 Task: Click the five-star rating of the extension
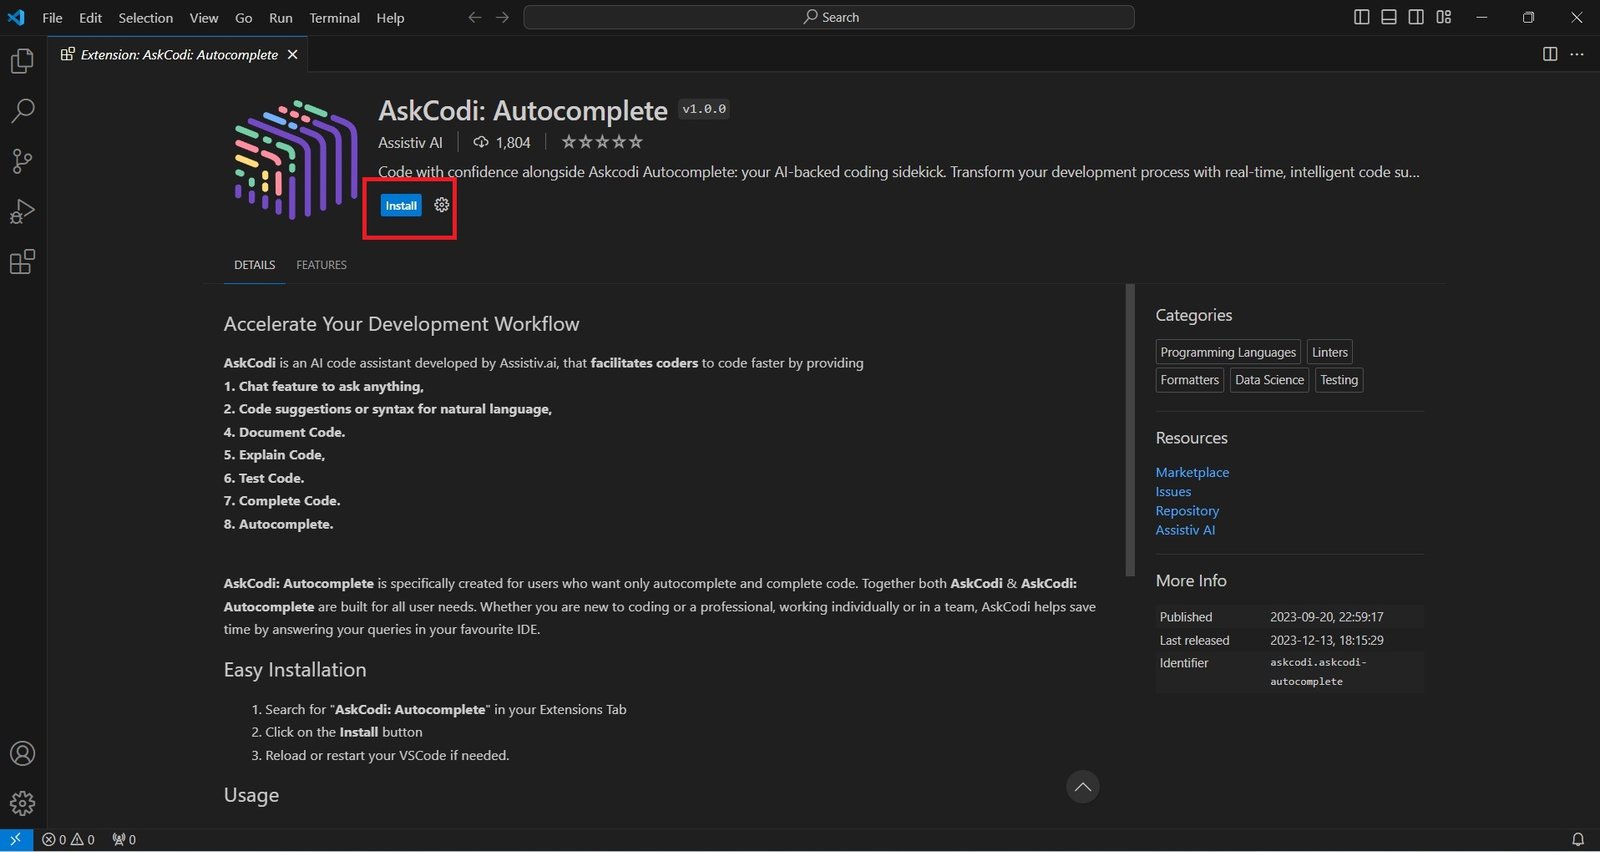(602, 142)
